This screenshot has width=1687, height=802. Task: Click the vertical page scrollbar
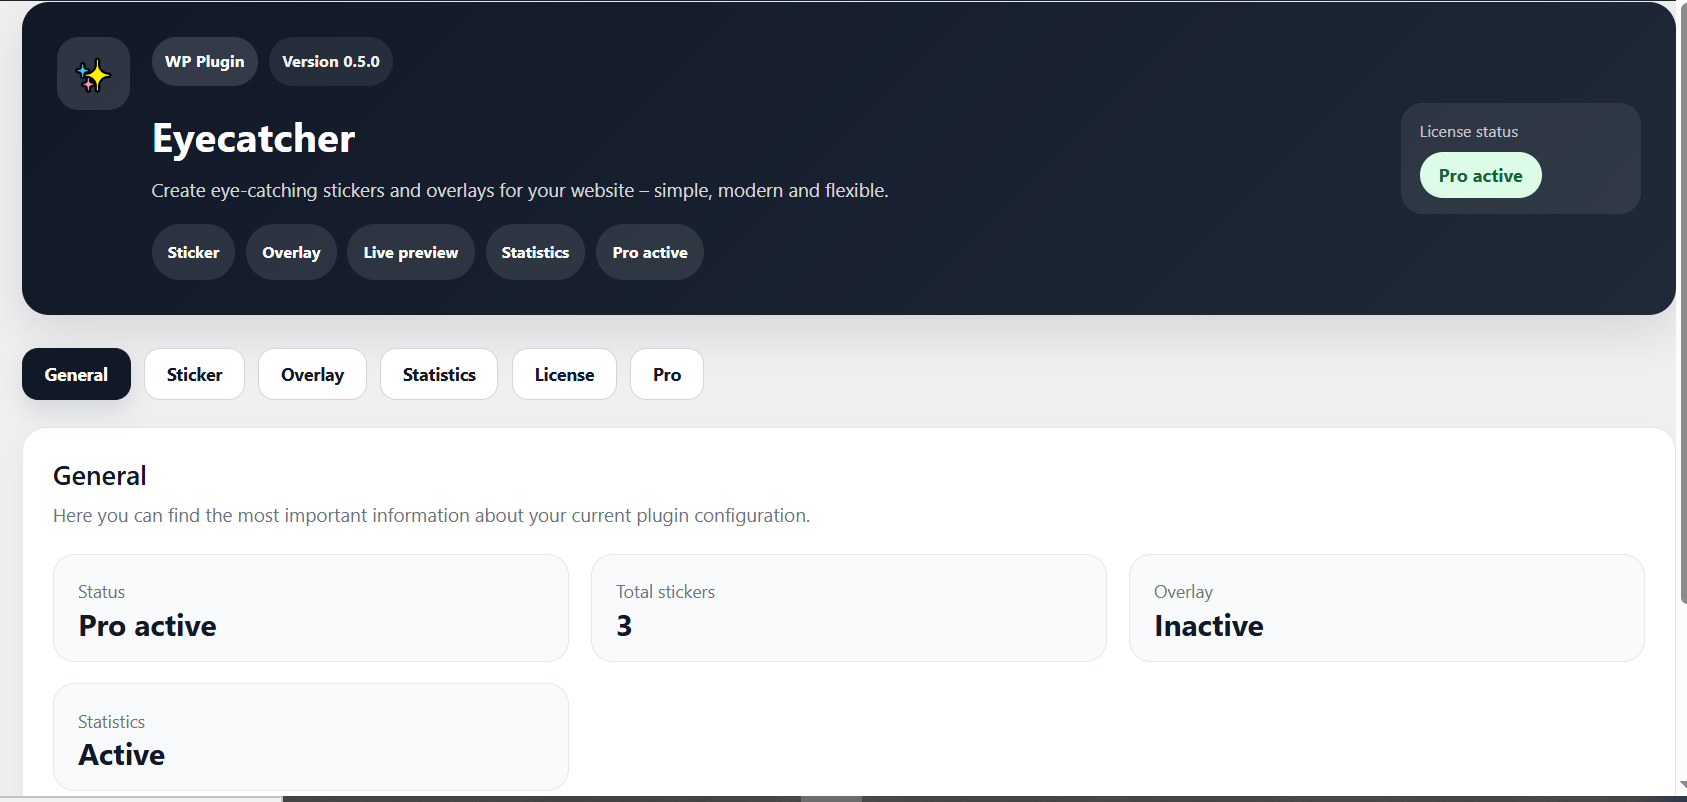pyautogui.click(x=1681, y=300)
